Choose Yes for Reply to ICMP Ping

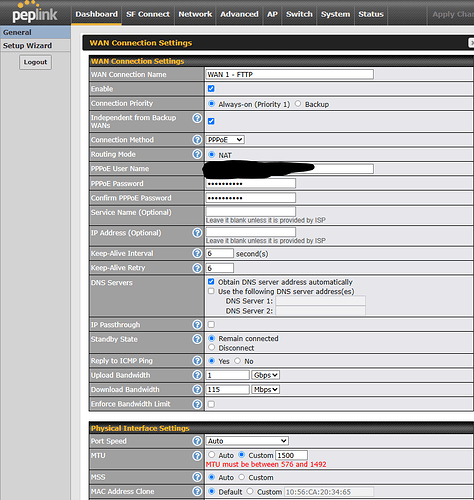pyautogui.click(x=211, y=361)
